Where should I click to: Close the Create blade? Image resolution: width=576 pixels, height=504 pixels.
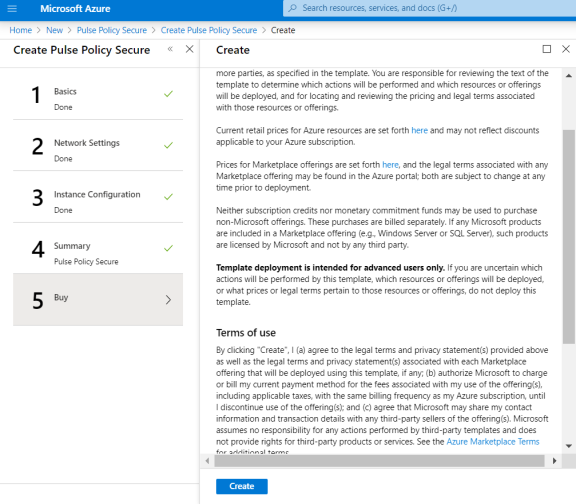tap(566, 49)
